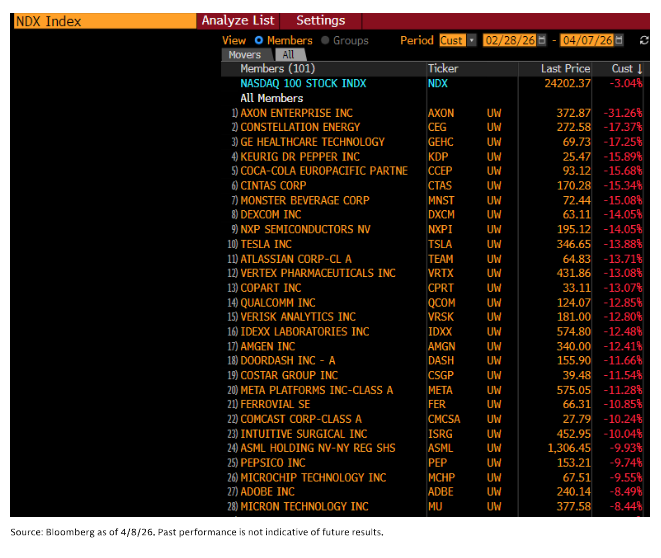Click the Ticker column header
This screenshot has height=558, width=661.
coord(443,69)
